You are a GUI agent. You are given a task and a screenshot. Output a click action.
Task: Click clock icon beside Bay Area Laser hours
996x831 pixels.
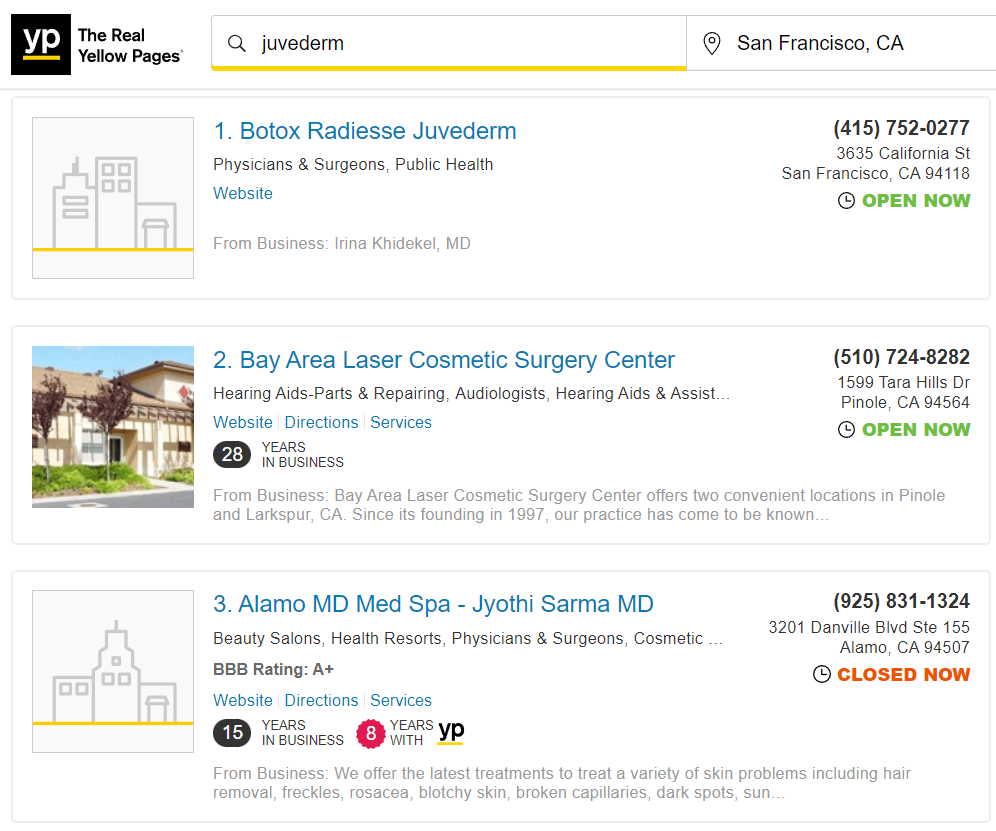pyautogui.click(x=846, y=430)
